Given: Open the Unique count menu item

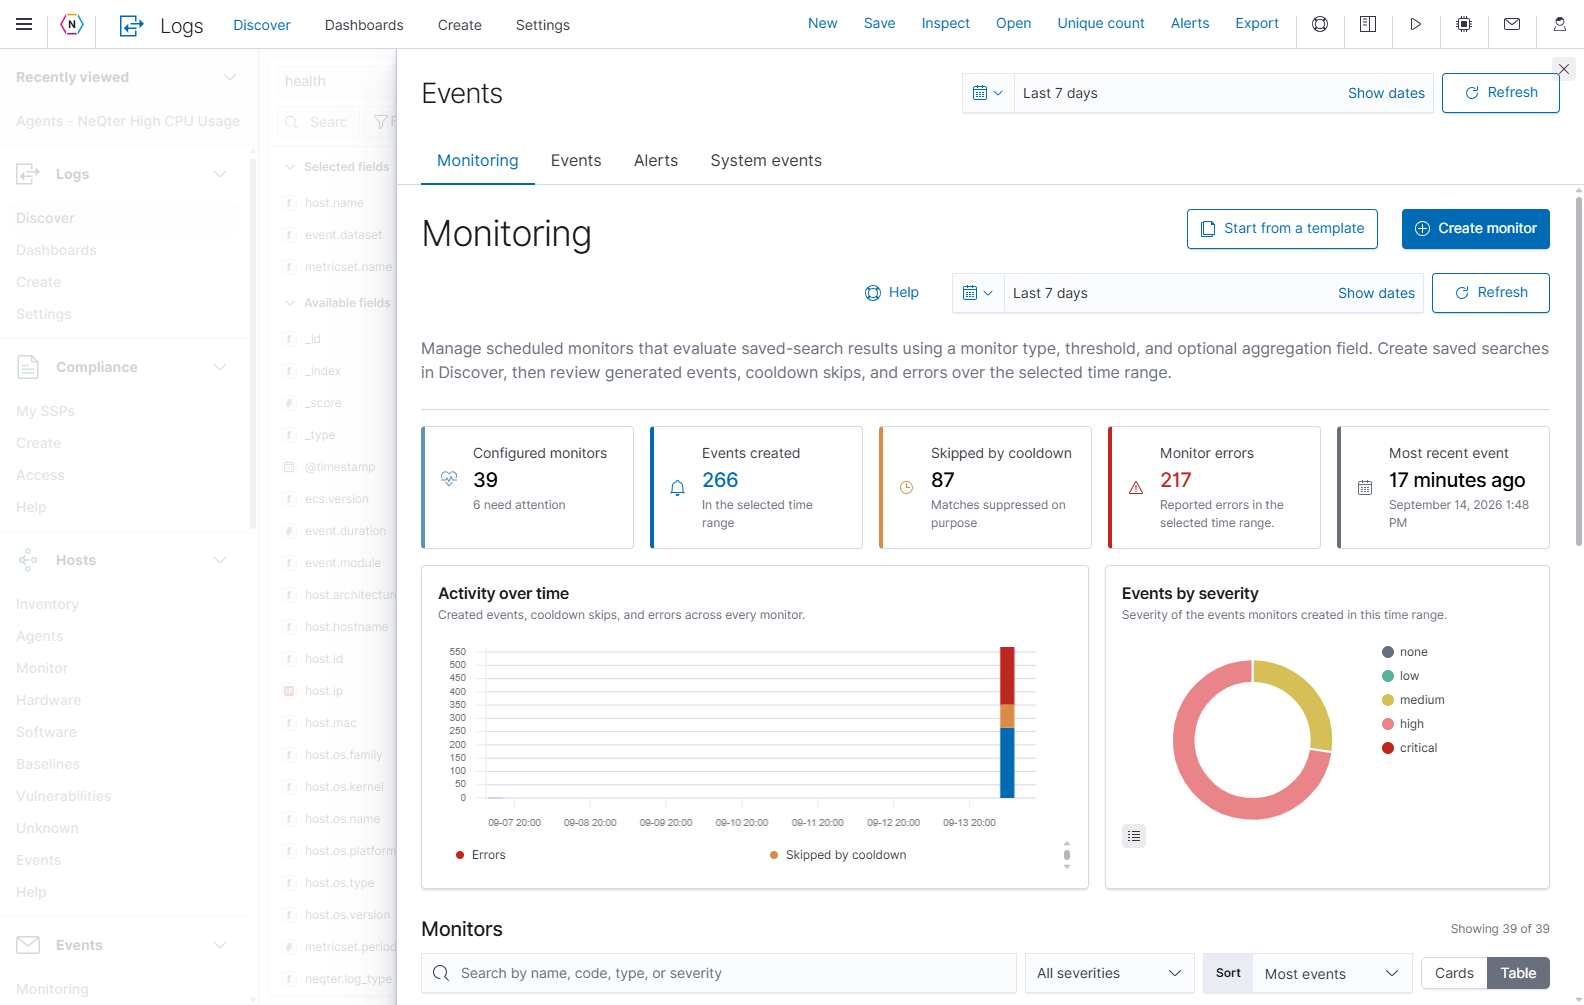Looking at the screenshot, I should pyautogui.click(x=1101, y=23).
